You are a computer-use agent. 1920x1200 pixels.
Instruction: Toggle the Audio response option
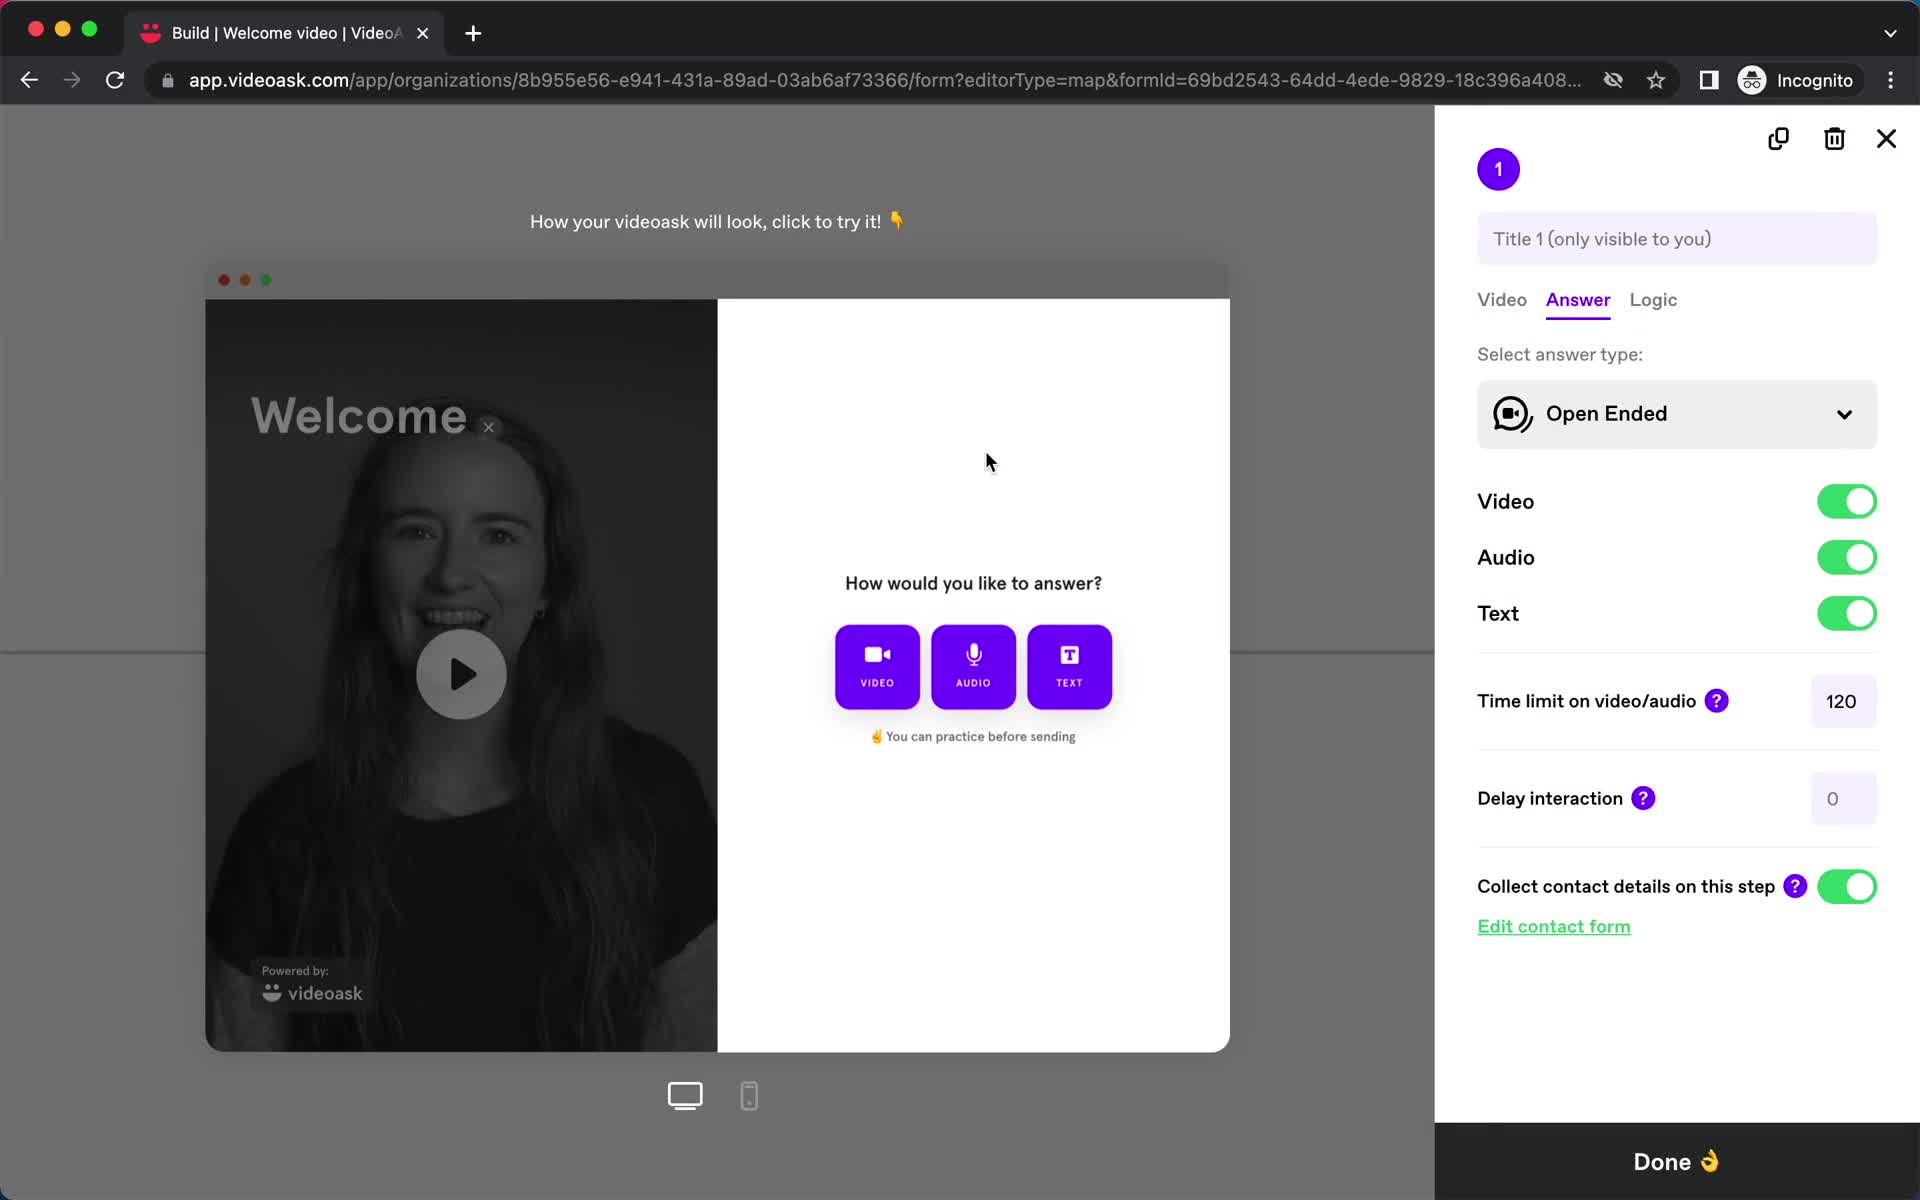click(1845, 557)
